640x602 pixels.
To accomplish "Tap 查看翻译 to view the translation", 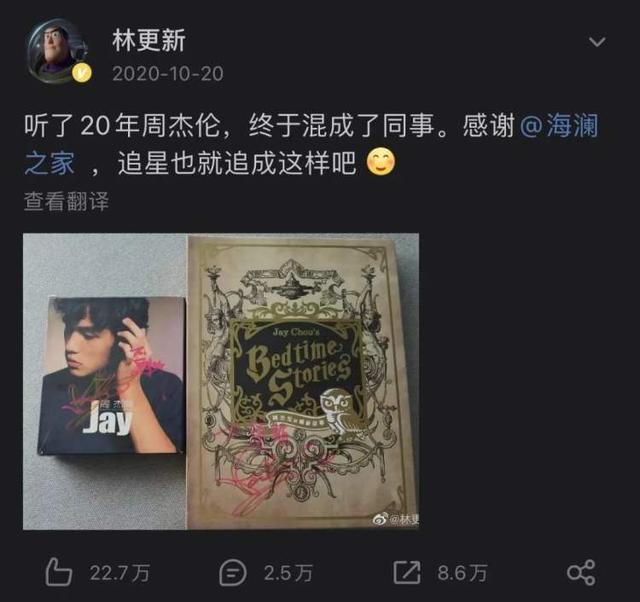I will pos(66,201).
